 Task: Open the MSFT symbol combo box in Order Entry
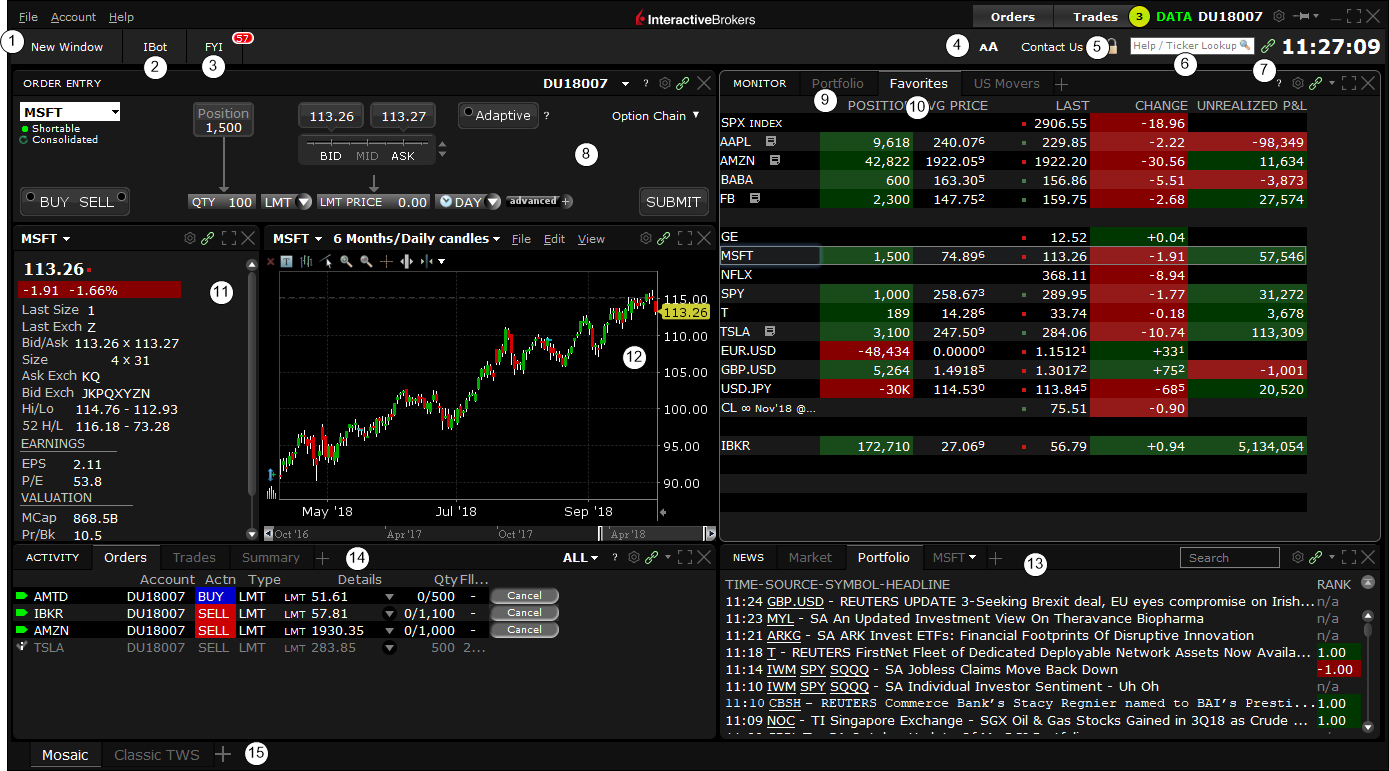(x=70, y=112)
